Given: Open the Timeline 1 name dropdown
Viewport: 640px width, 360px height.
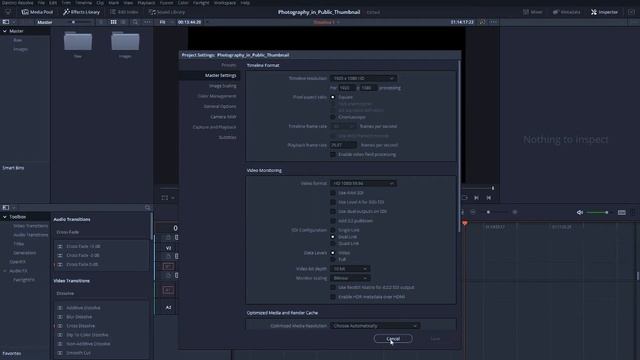Looking at the screenshot, I should (x=327, y=22).
